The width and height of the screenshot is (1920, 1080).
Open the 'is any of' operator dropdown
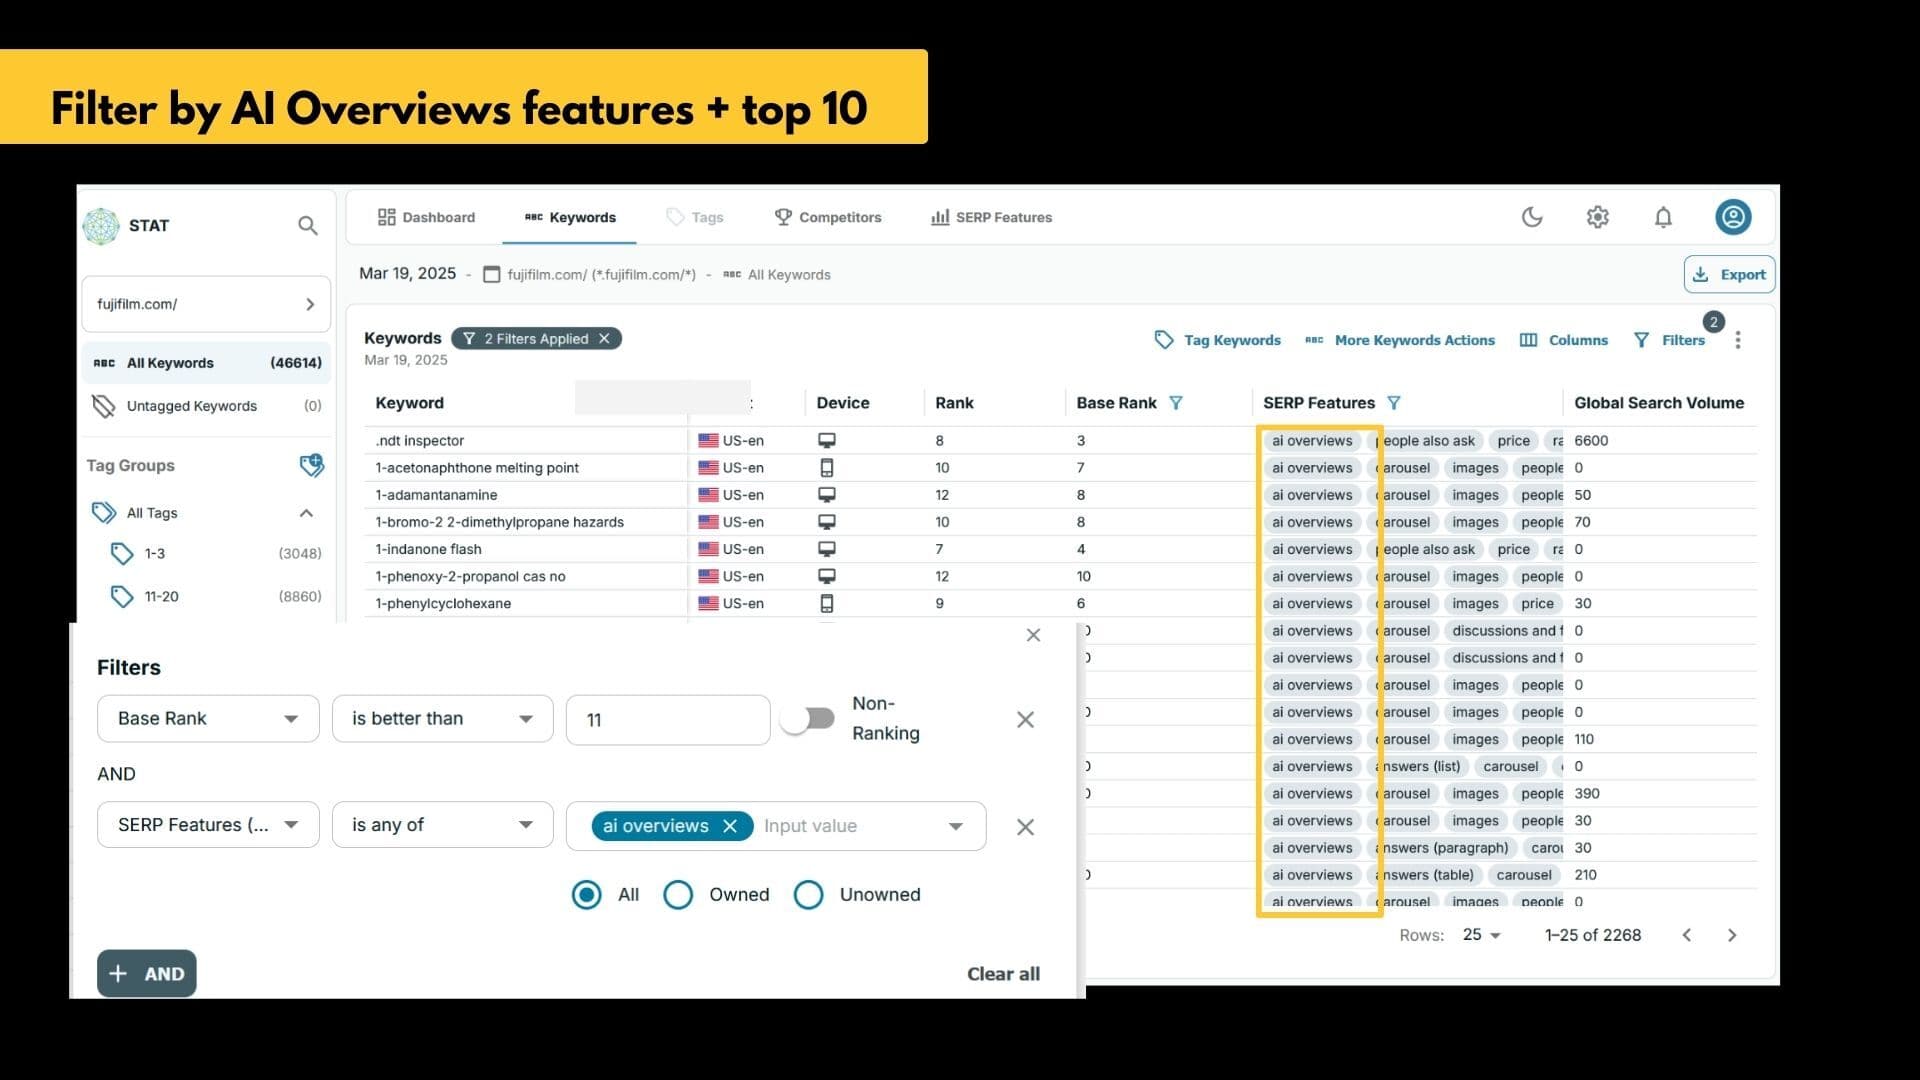[442, 825]
